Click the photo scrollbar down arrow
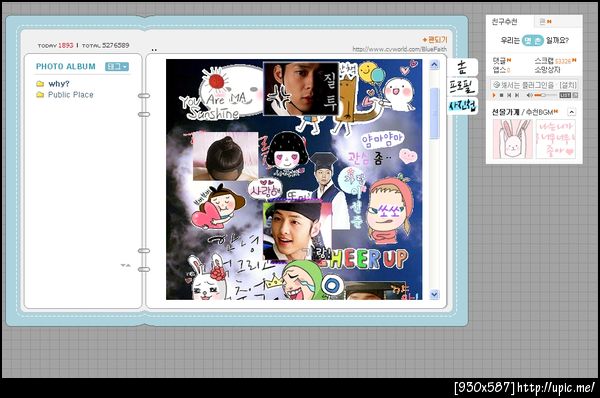The width and height of the screenshot is (600, 398). click(434, 294)
